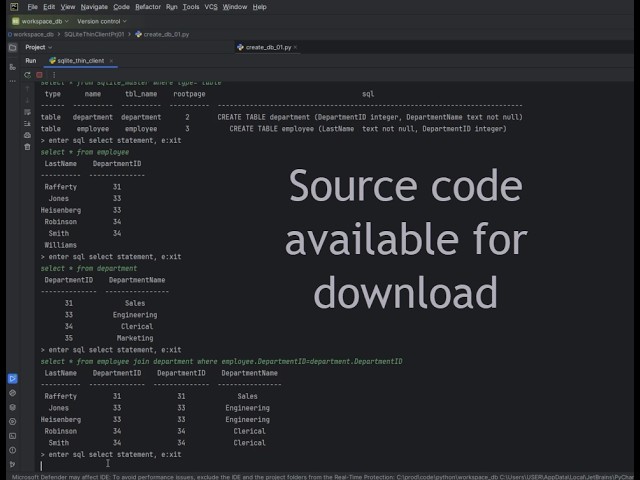Click 'select * from employee' console line
This screenshot has height=480, width=640.
point(85,152)
